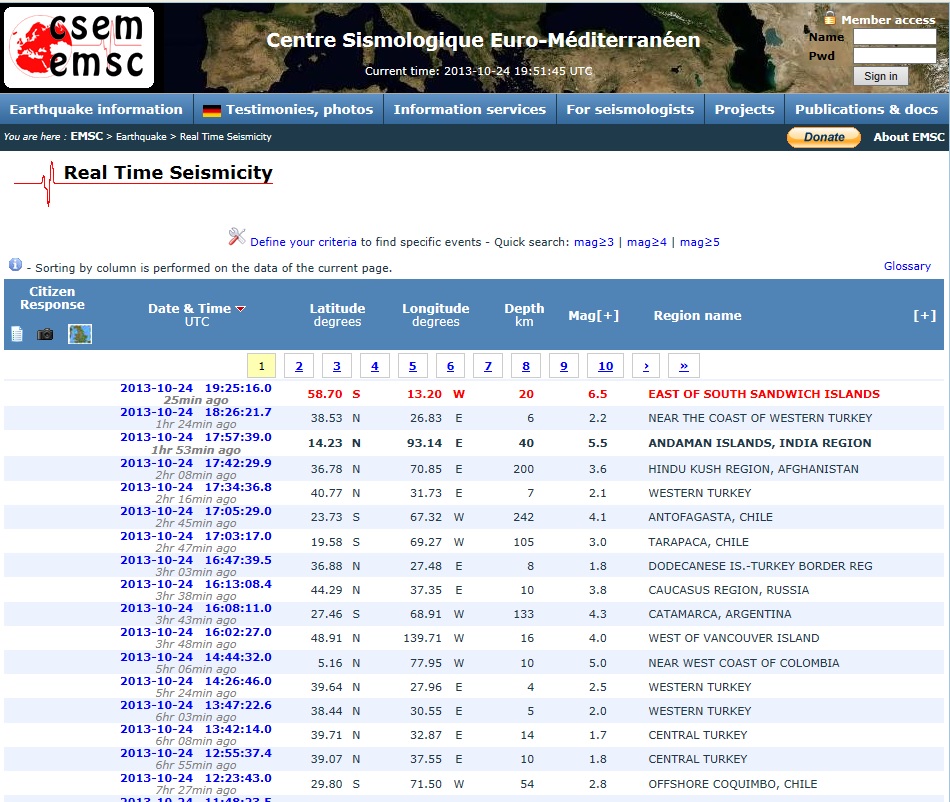Filter quick search by mag≥3
The height and width of the screenshot is (802, 950).
(594, 242)
